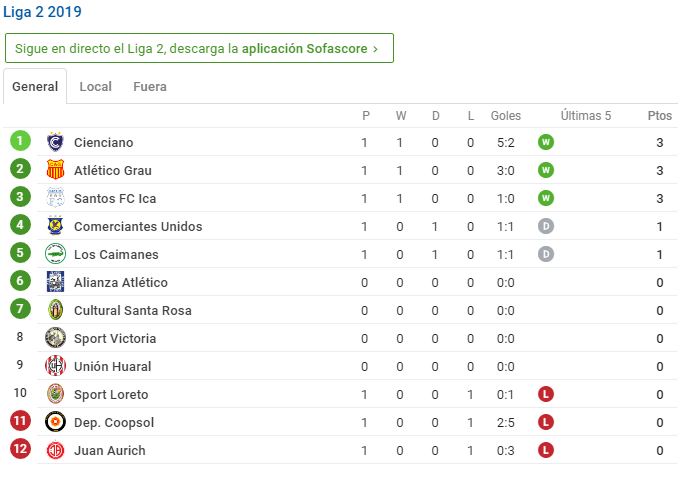Switch to the Fuera tab

[150, 86]
